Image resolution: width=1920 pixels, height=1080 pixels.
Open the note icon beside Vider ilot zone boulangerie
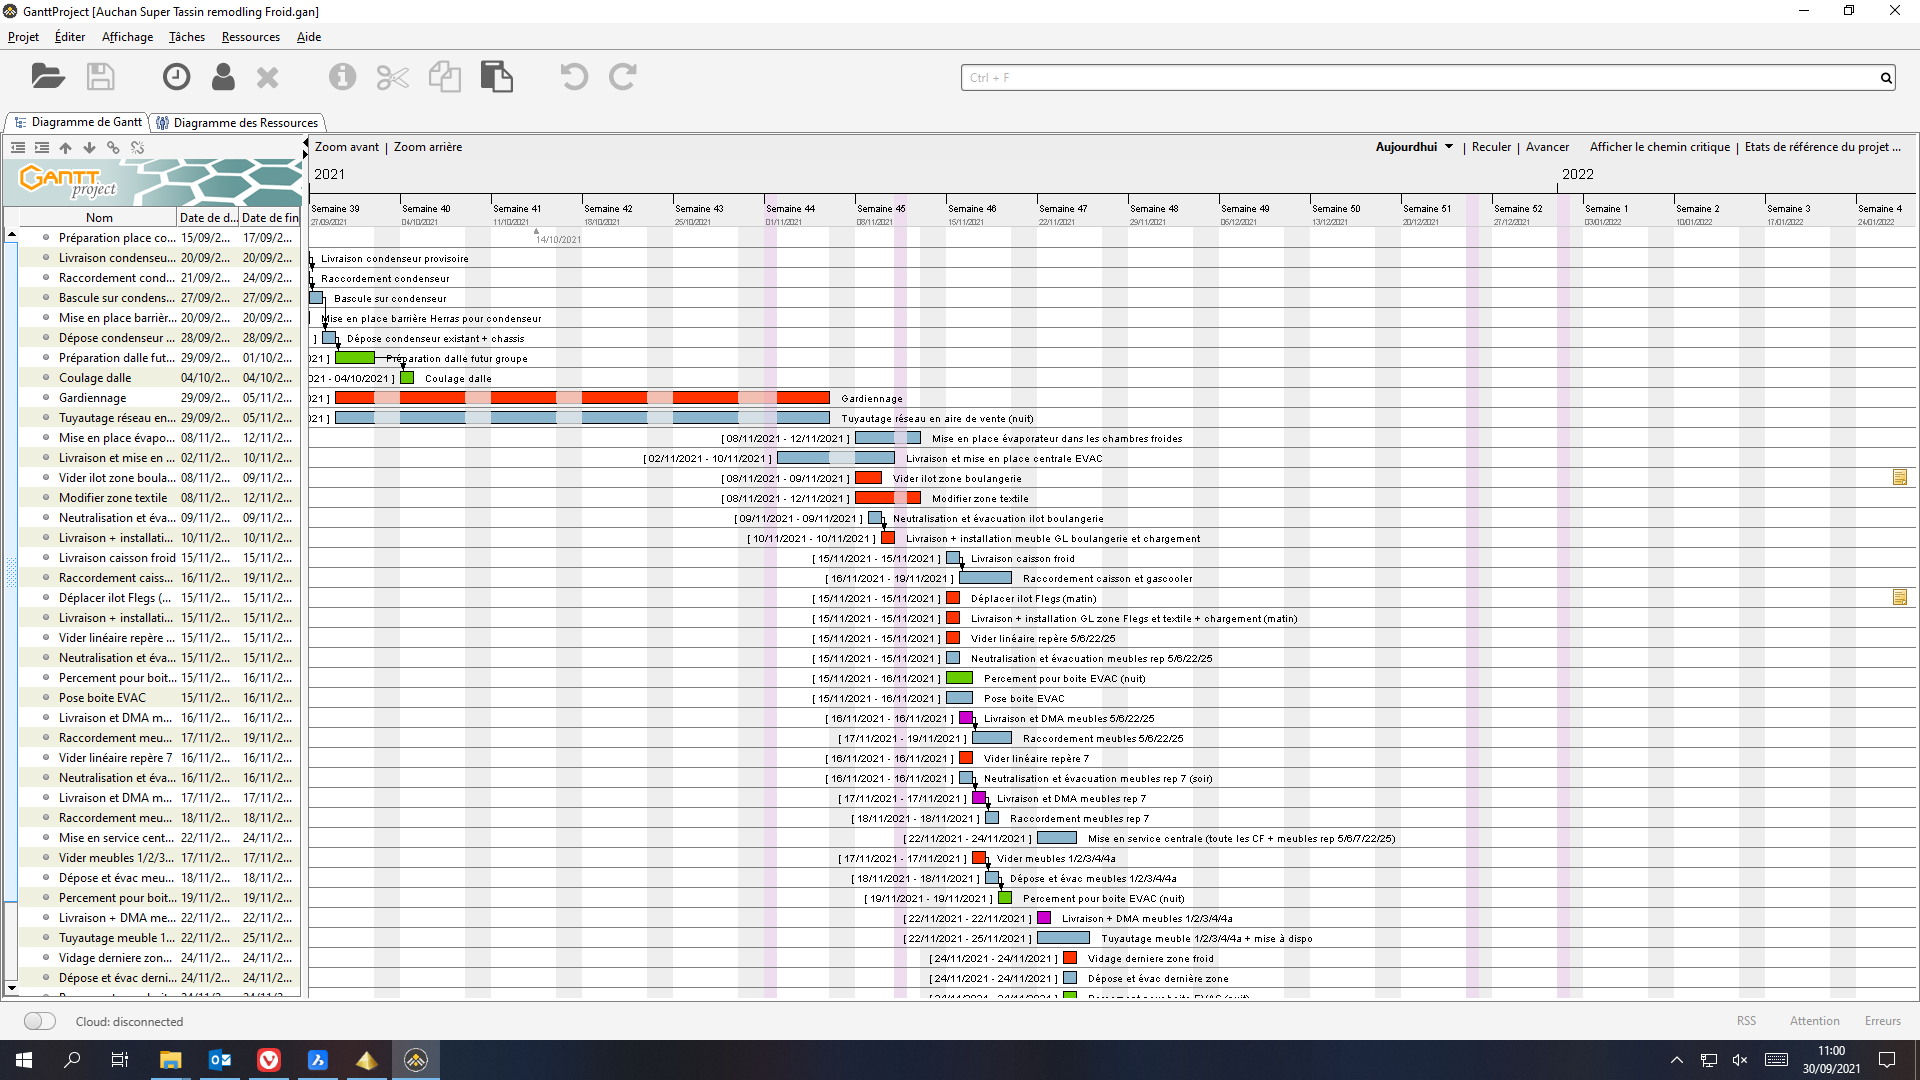coord(1902,477)
